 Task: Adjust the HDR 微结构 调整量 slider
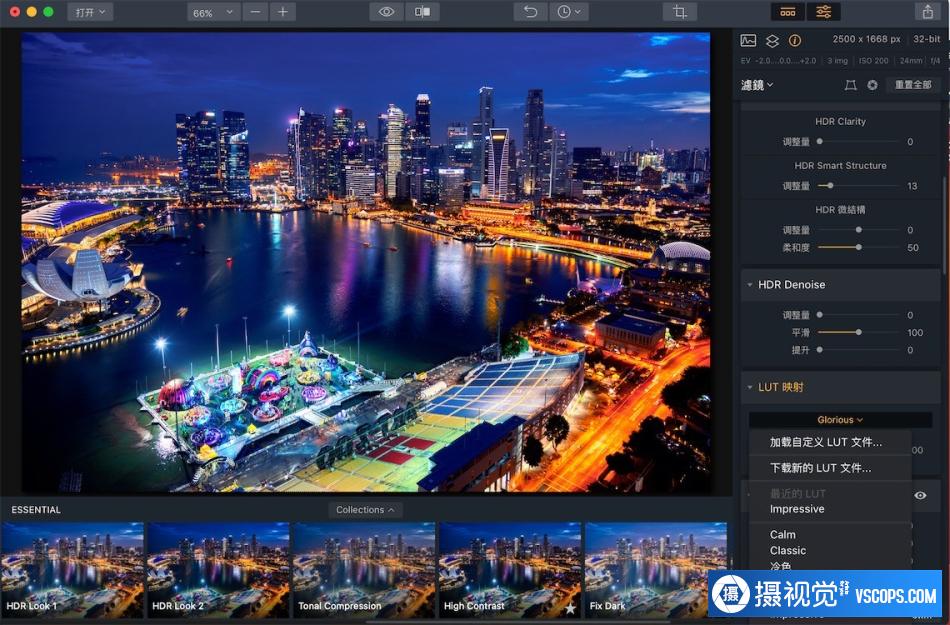pos(859,230)
